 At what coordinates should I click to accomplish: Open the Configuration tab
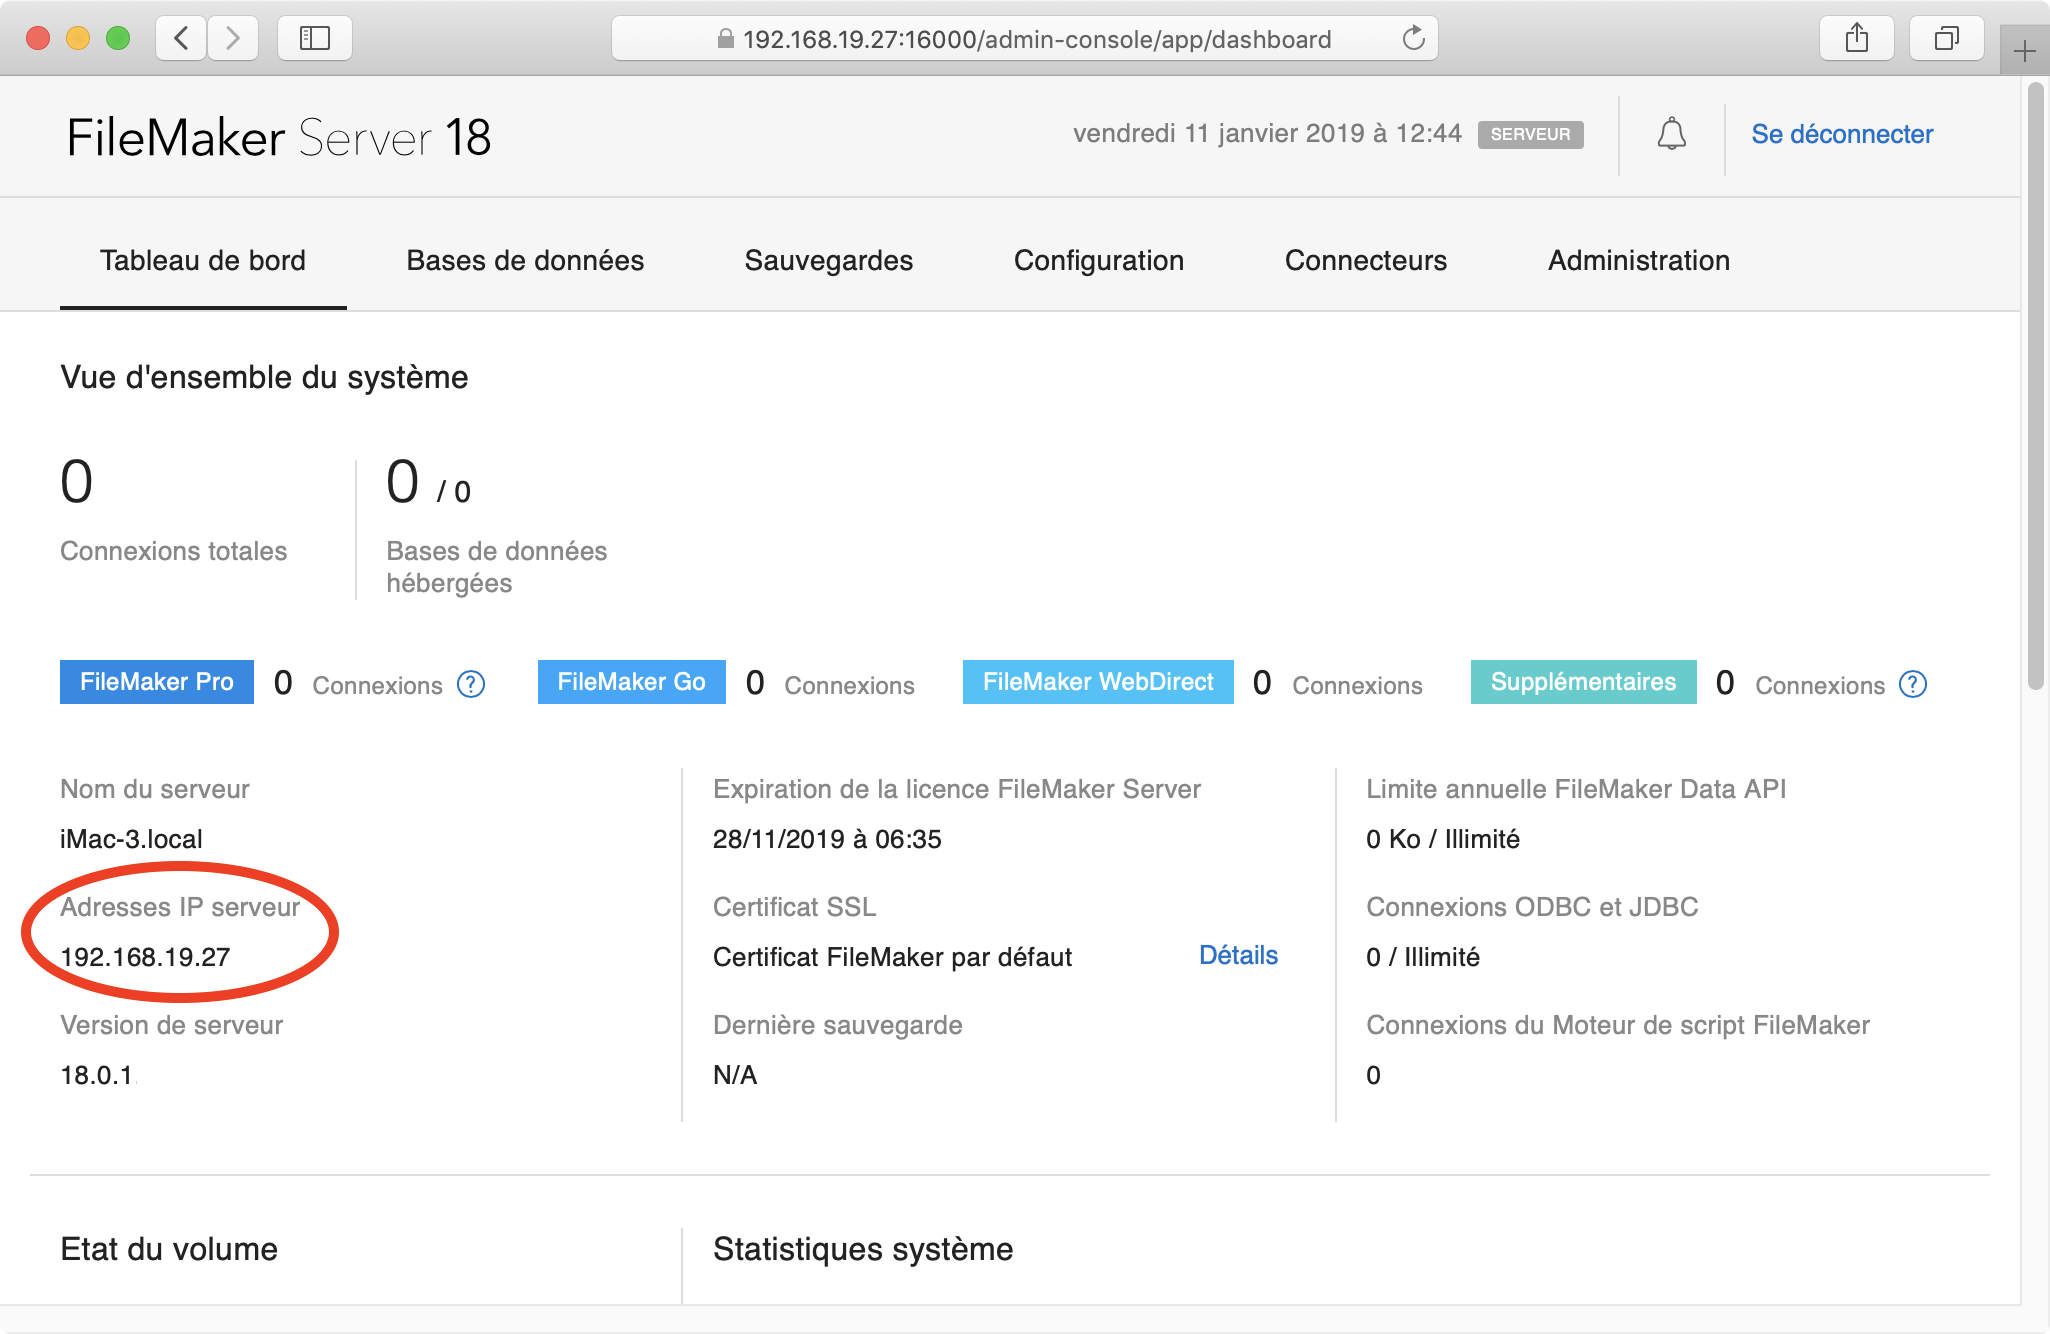1099,261
